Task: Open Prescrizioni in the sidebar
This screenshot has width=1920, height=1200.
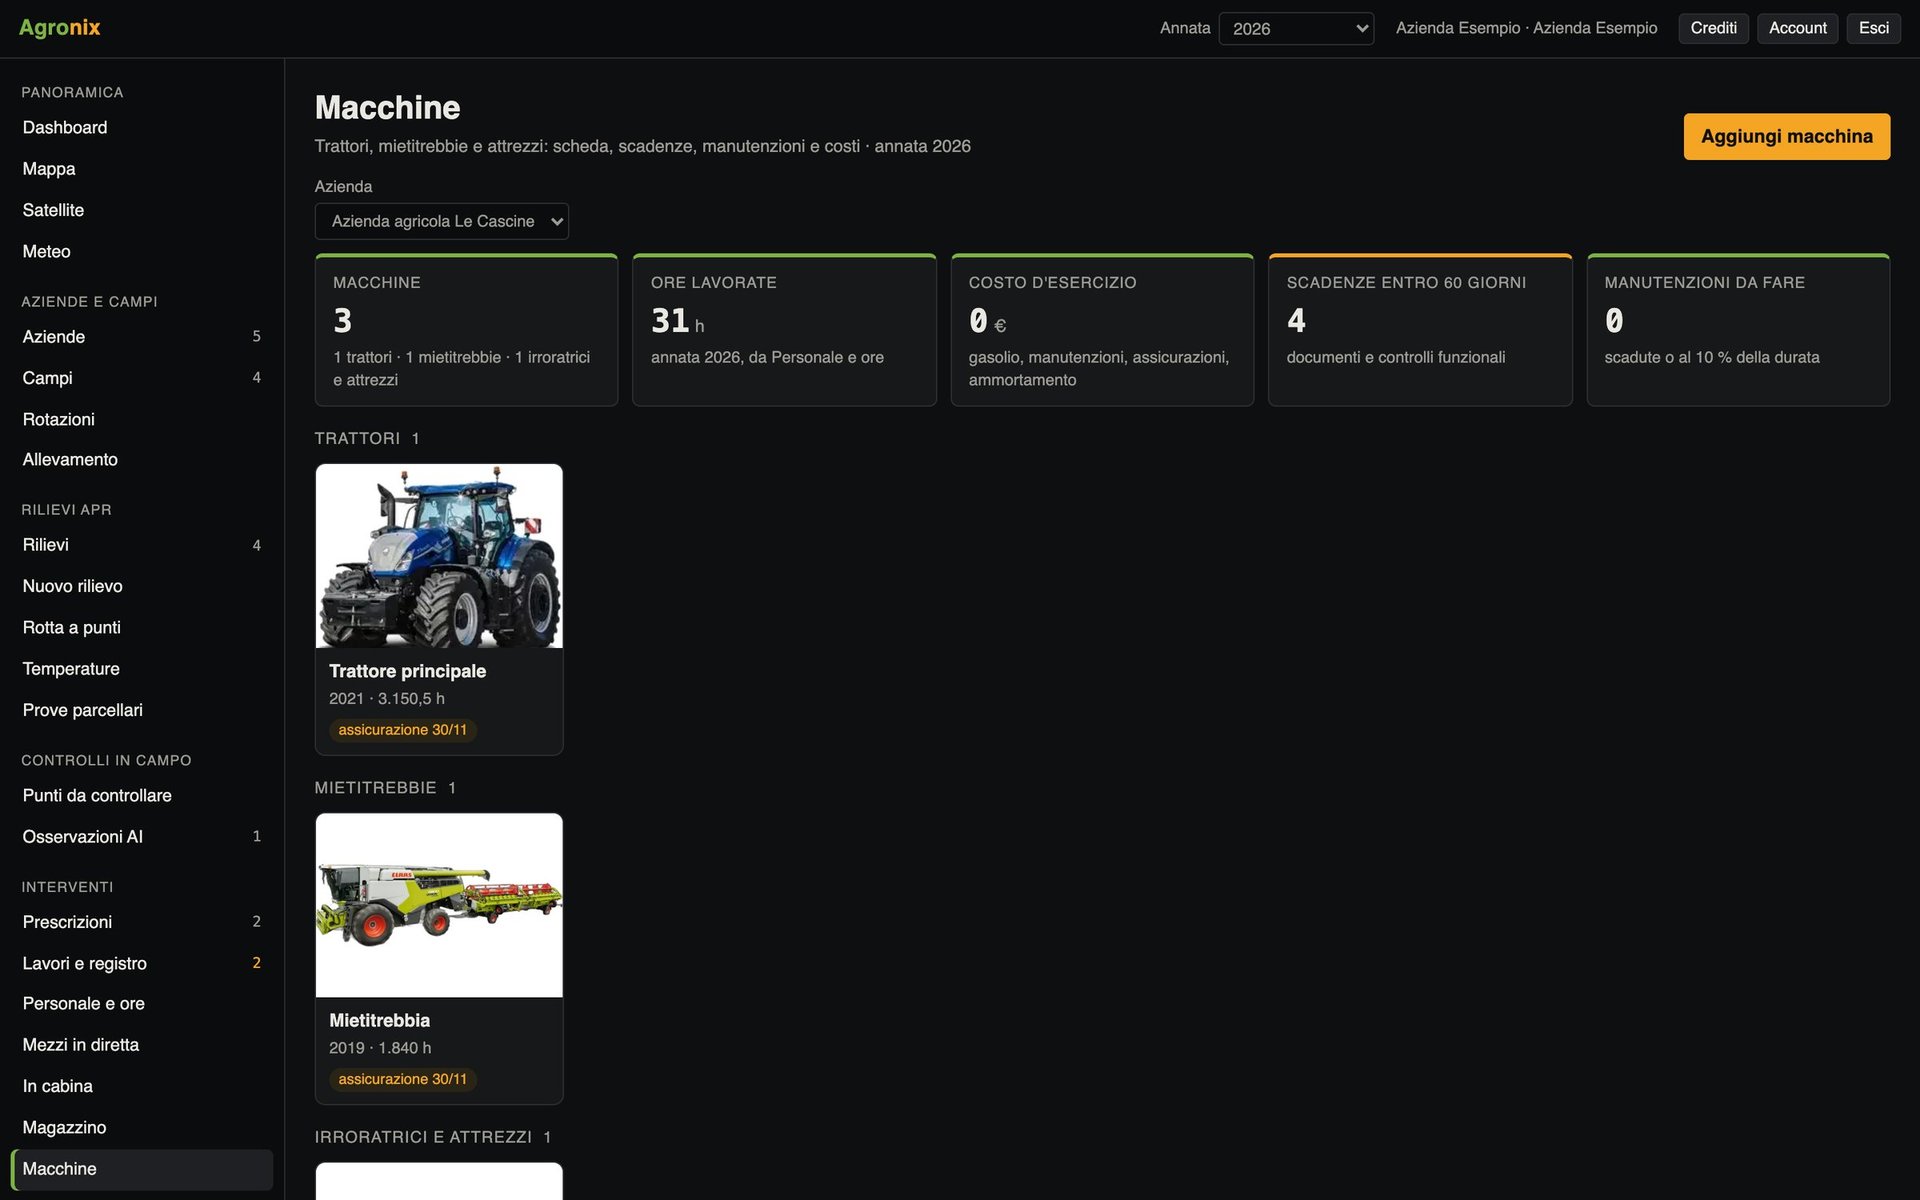Action: [141, 922]
